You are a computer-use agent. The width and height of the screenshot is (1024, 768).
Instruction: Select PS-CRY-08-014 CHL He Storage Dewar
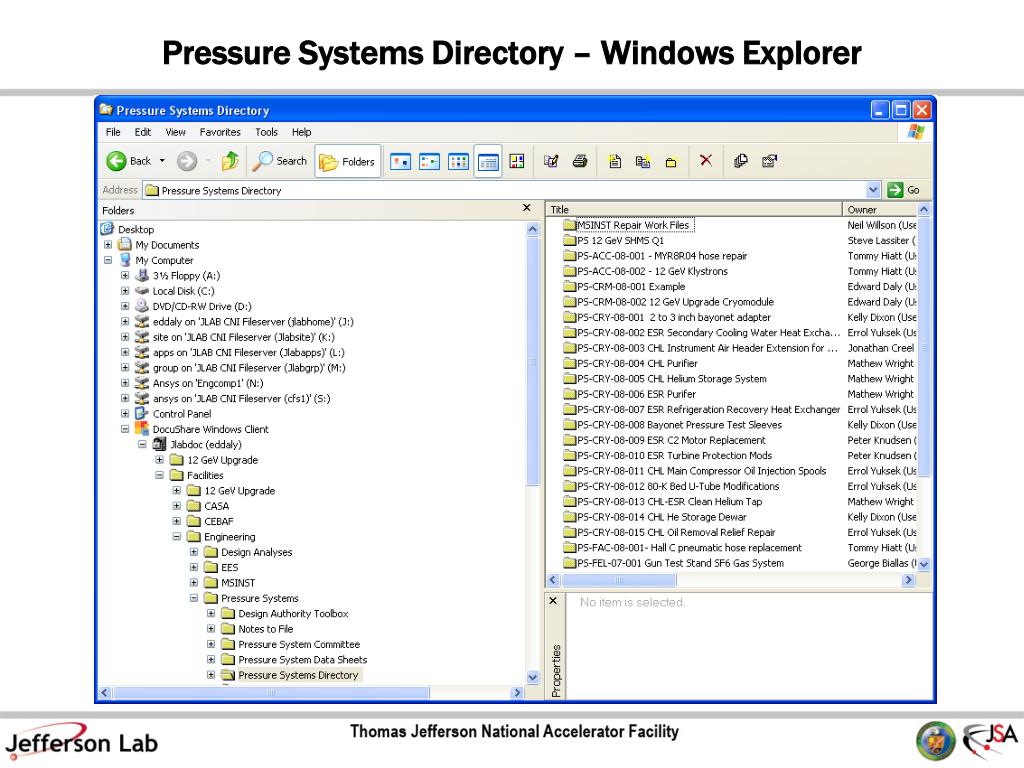[x=661, y=517]
